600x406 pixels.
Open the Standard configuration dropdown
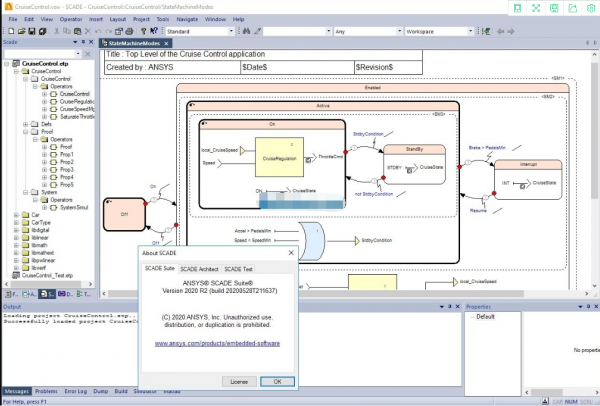coord(231,31)
